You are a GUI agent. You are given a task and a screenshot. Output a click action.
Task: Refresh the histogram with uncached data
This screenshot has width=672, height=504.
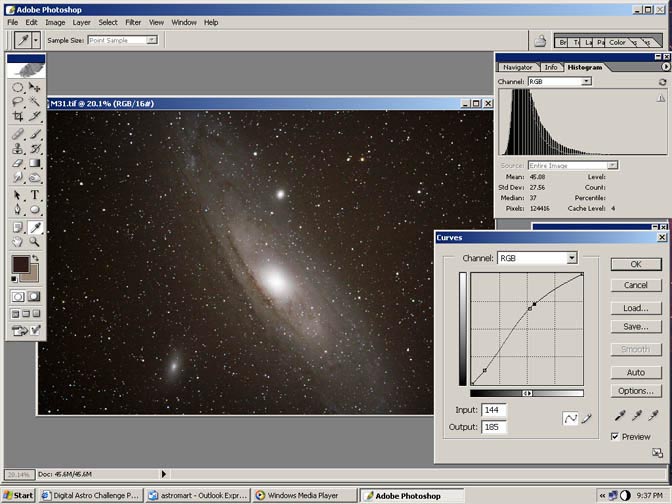coord(661,81)
